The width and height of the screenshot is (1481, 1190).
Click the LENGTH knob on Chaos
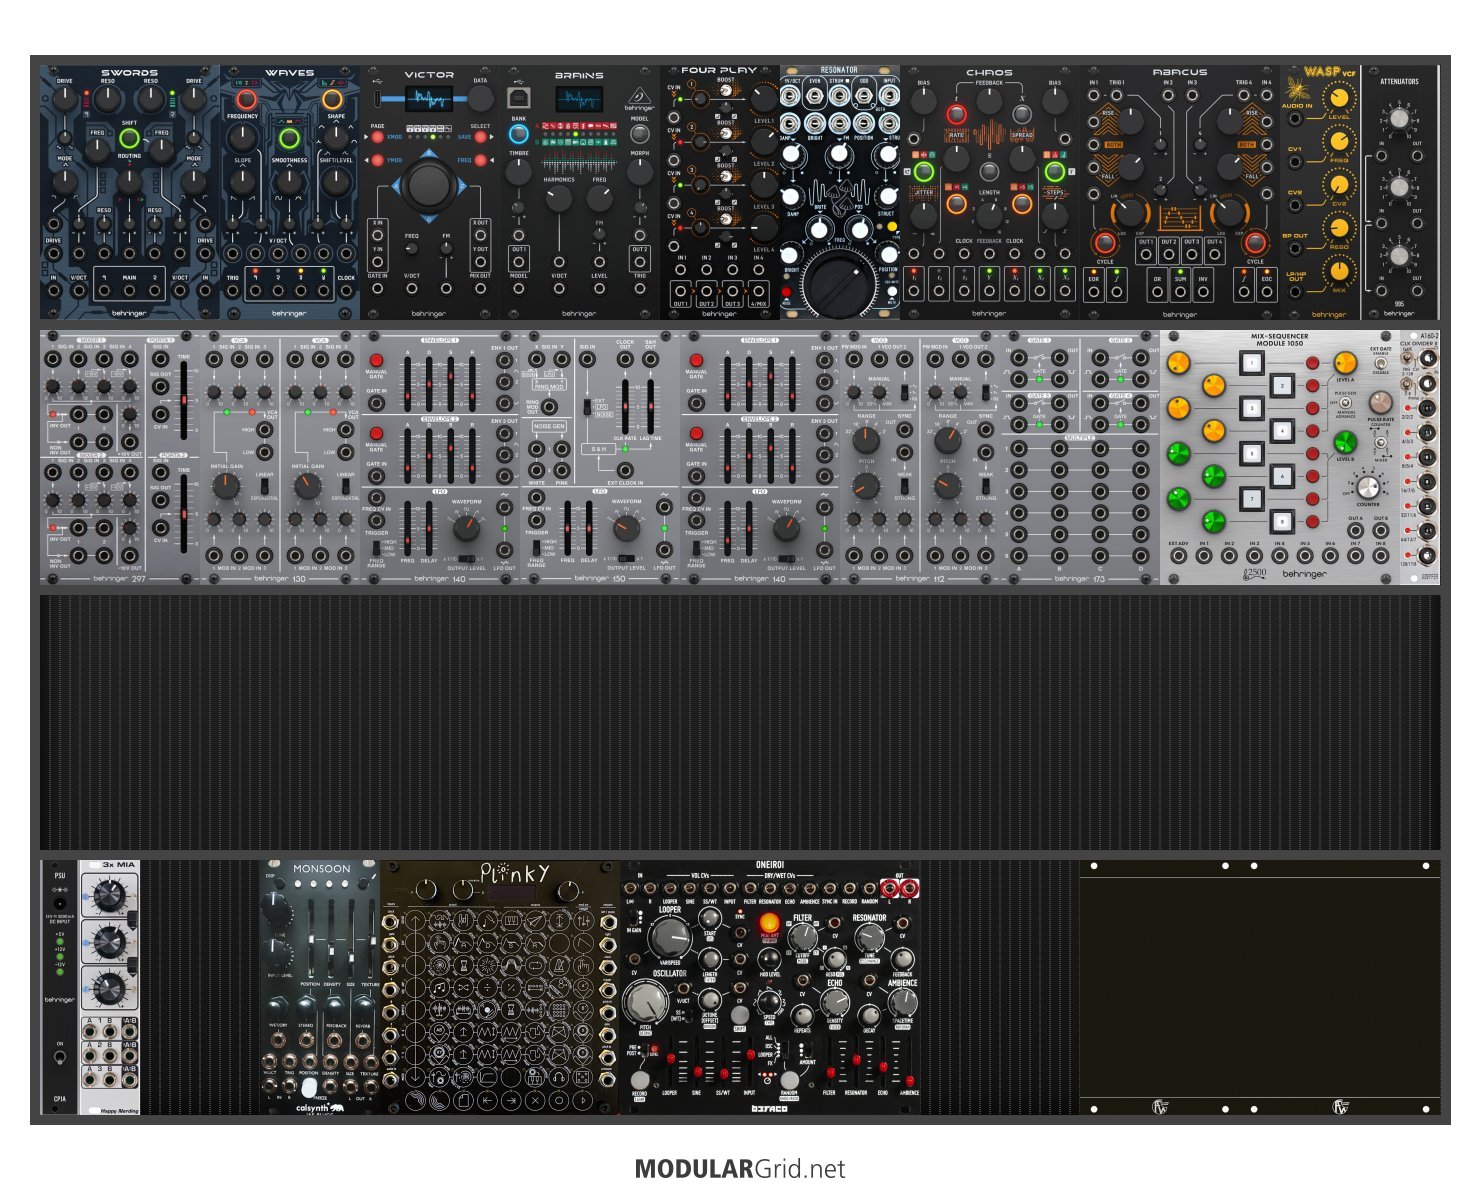pyautogui.click(x=989, y=215)
